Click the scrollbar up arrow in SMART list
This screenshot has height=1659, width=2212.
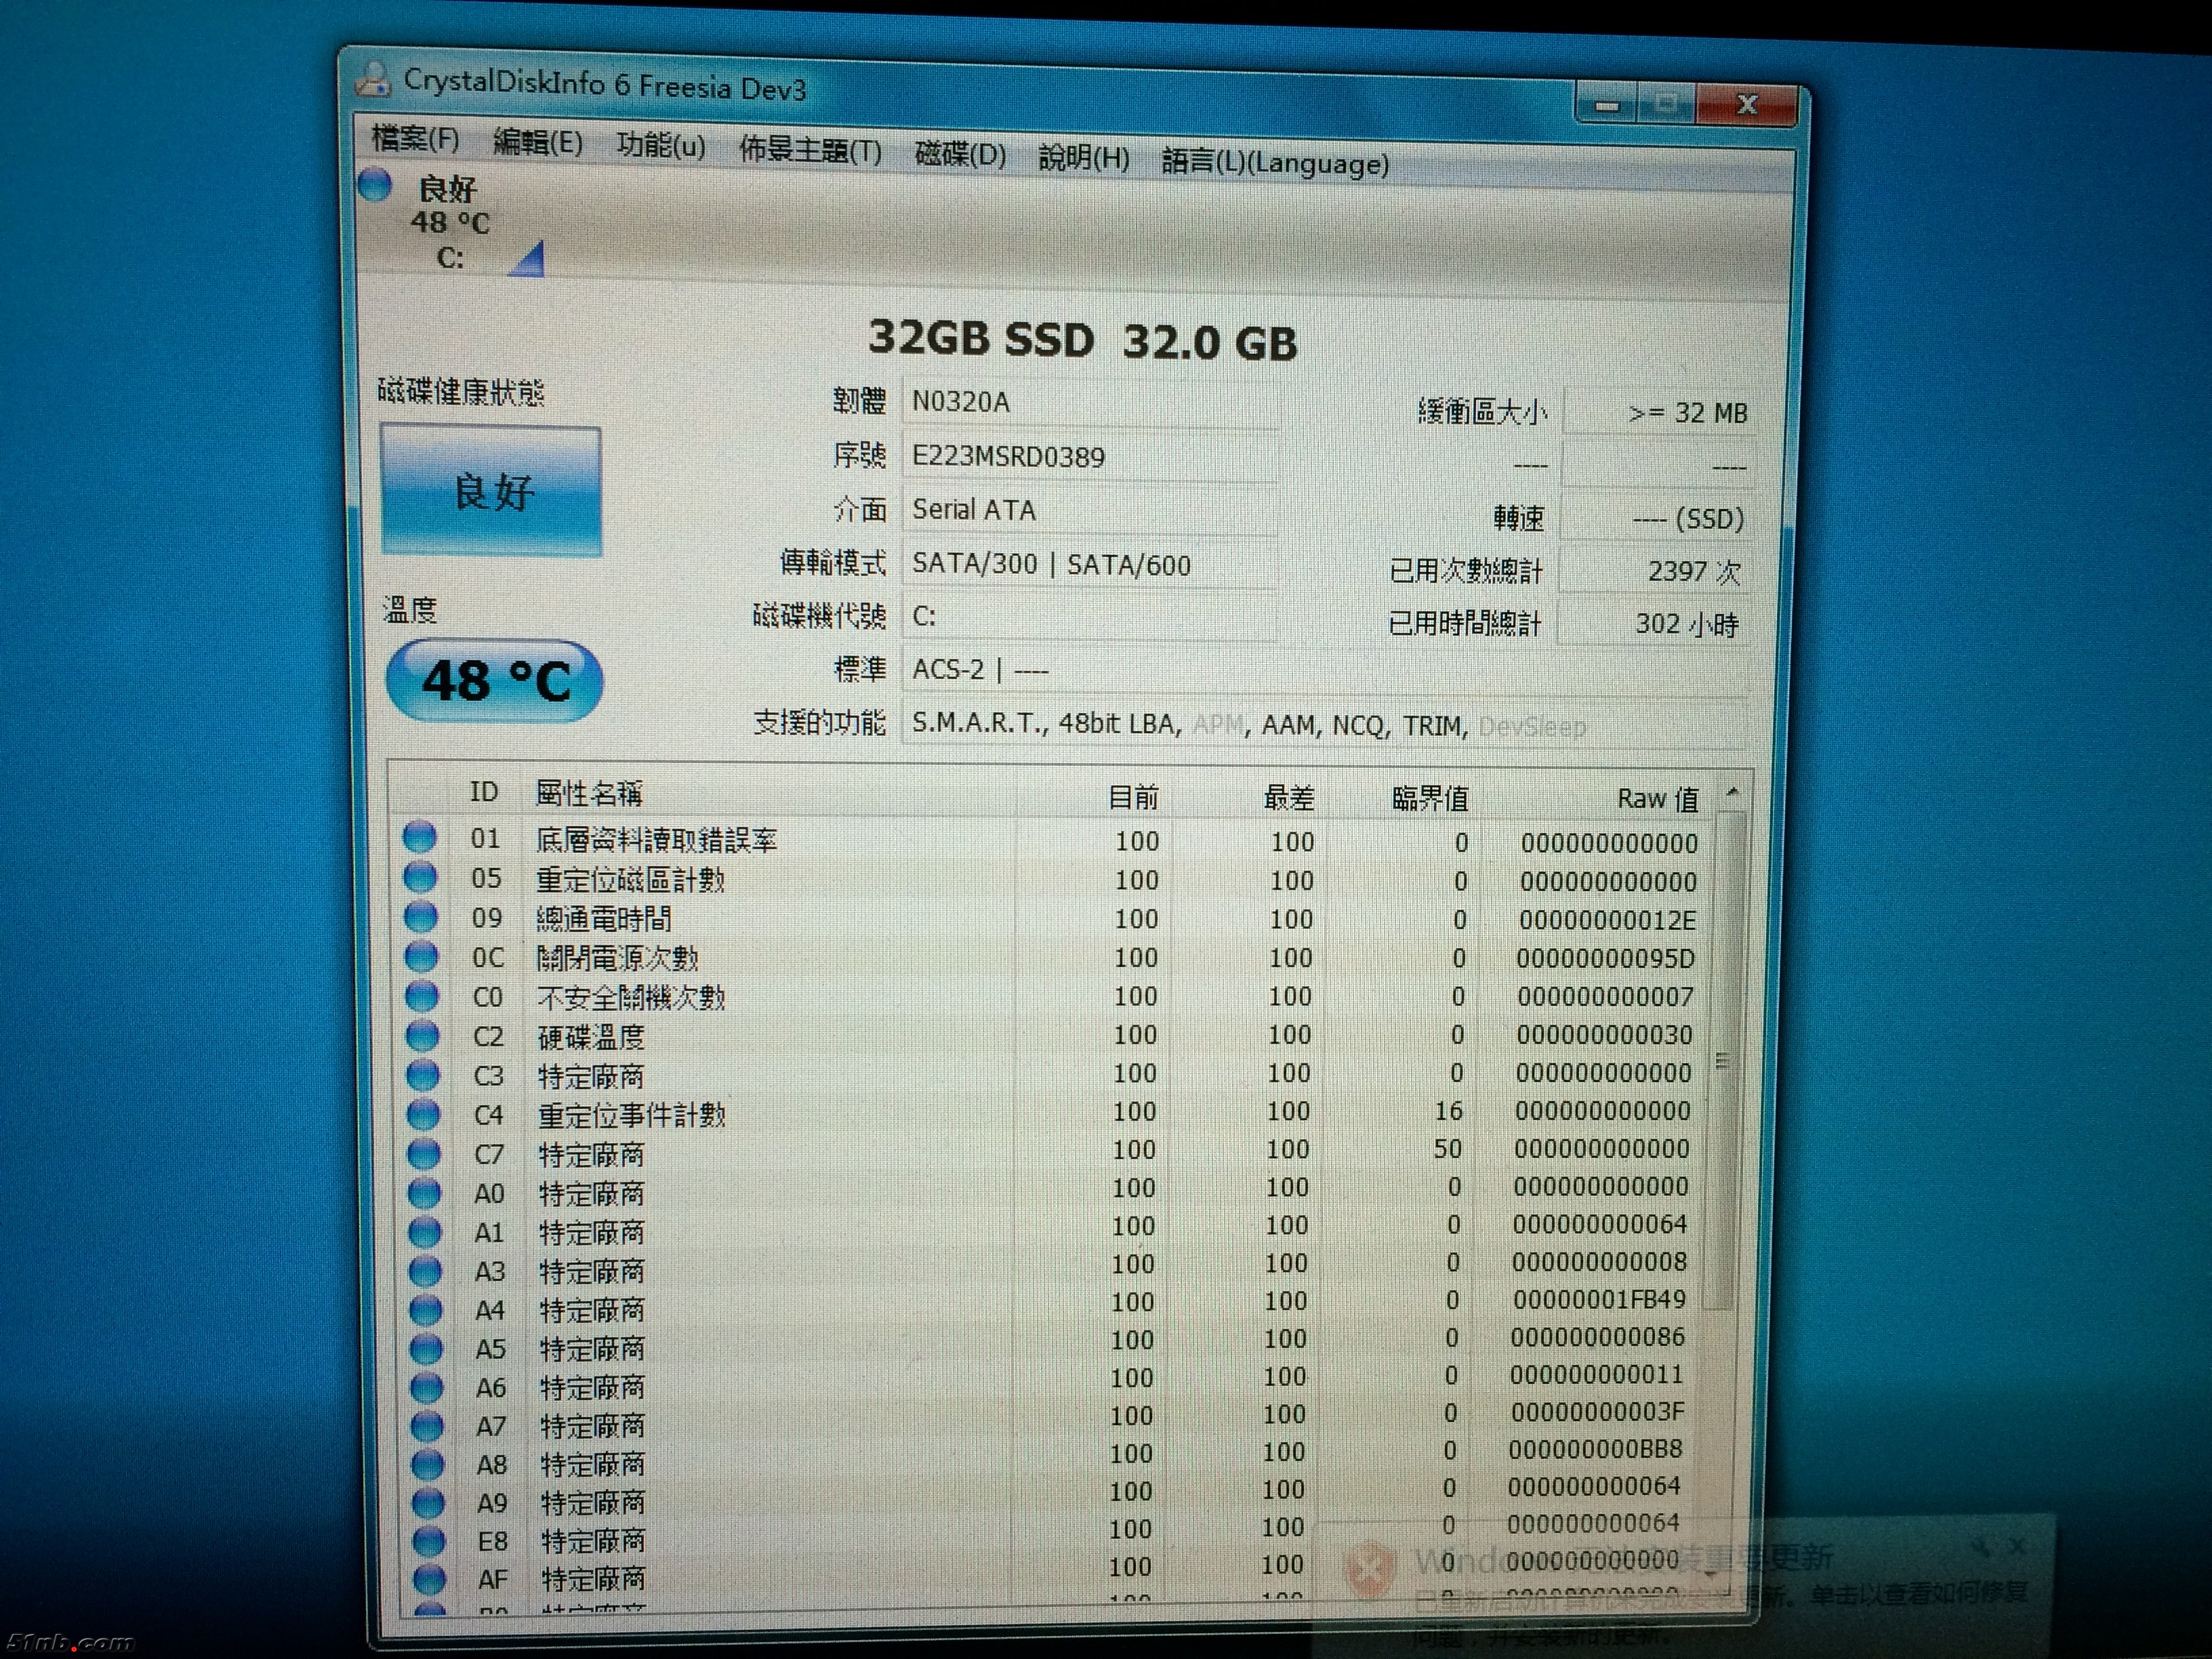click(1733, 793)
